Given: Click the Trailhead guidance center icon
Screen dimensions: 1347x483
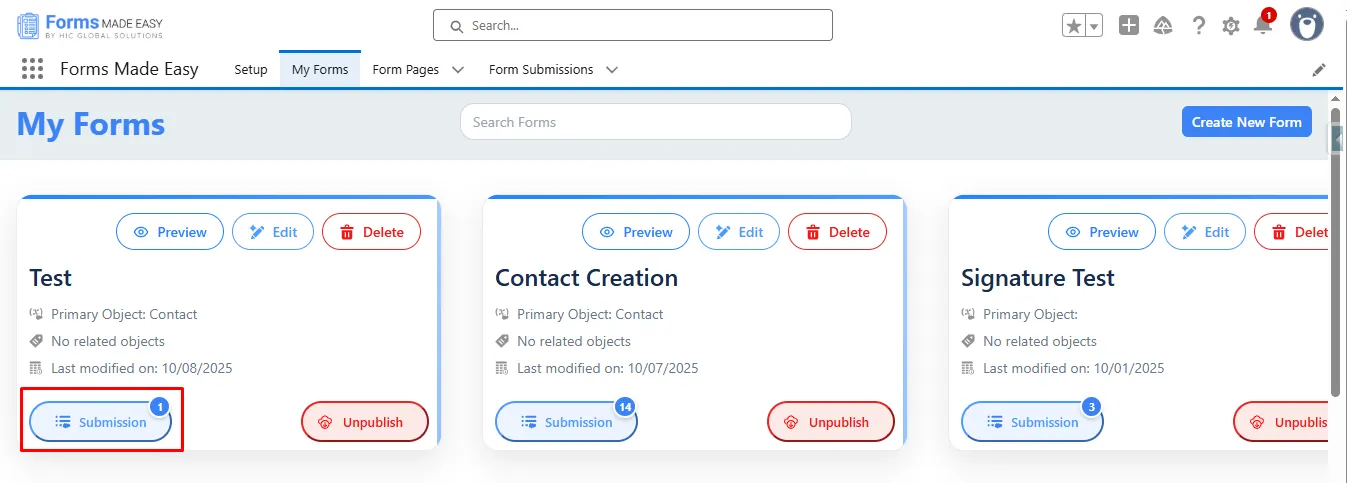Looking at the screenshot, I should click(x=1163, y=26).
